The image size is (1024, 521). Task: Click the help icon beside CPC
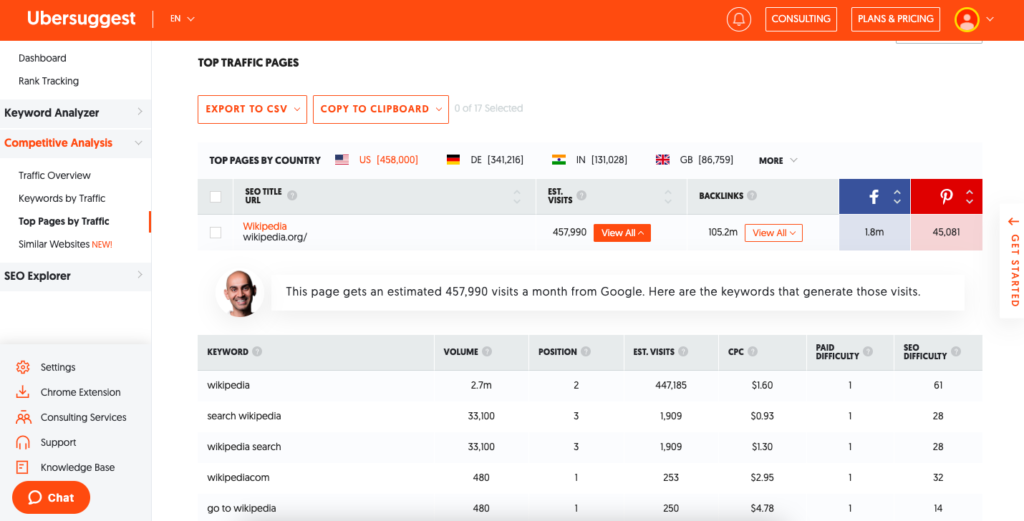coord(752,351)
